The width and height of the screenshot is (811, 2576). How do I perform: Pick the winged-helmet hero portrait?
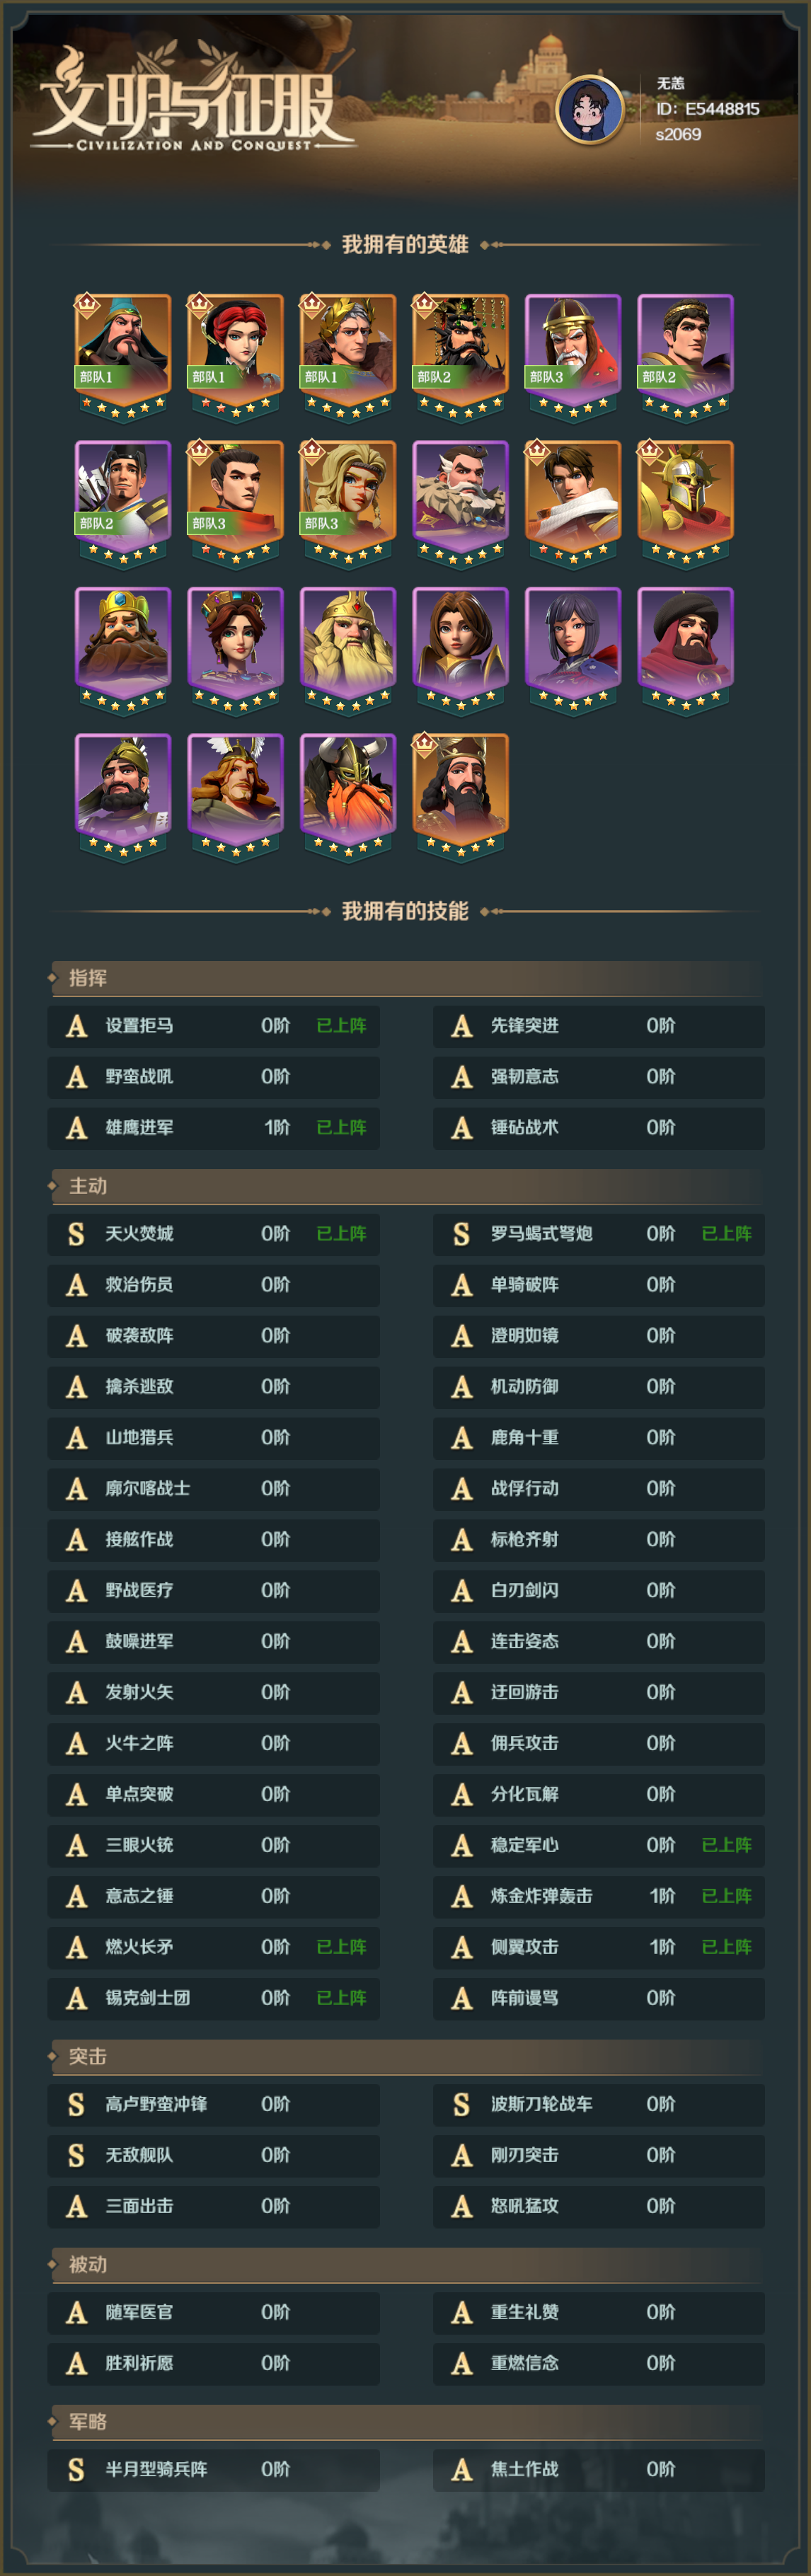236,796
